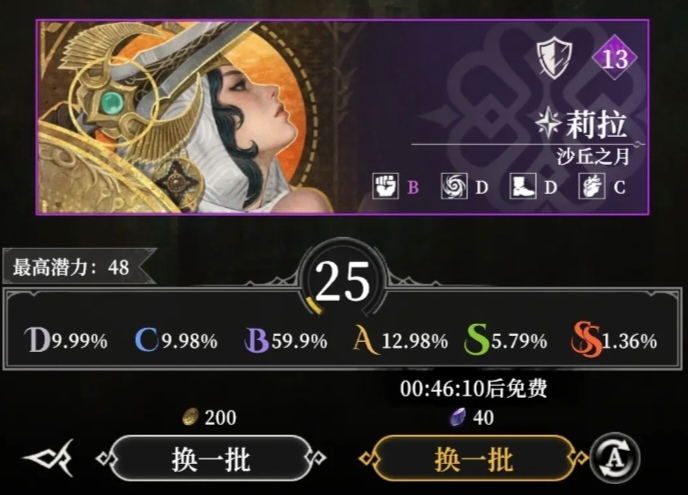This screenshot has width=688, height=495.
Task: Click the 最高潜力 48 banner tag
Action: point(79,267)
